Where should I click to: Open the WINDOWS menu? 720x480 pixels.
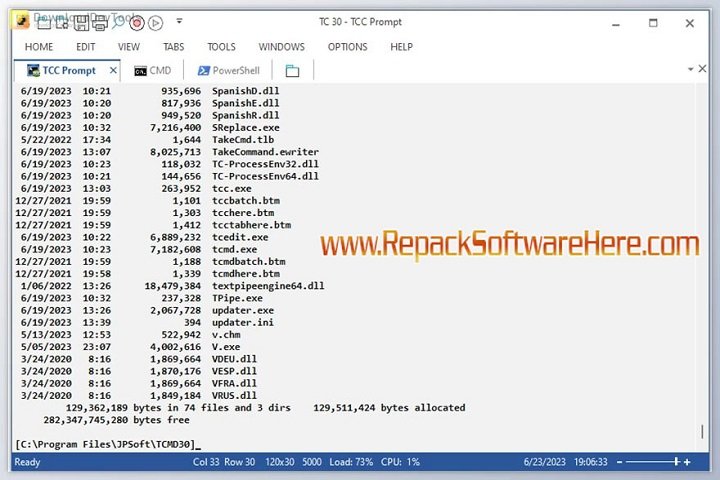point(281,47)
